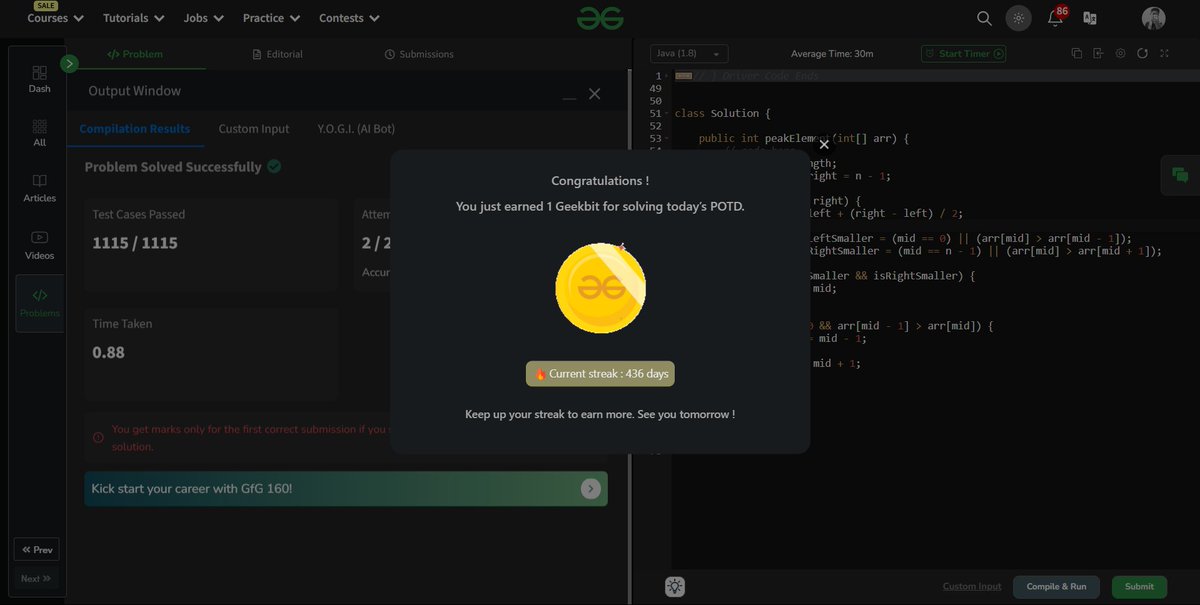Open the Custom Input link in editor footer

[972, 587]
